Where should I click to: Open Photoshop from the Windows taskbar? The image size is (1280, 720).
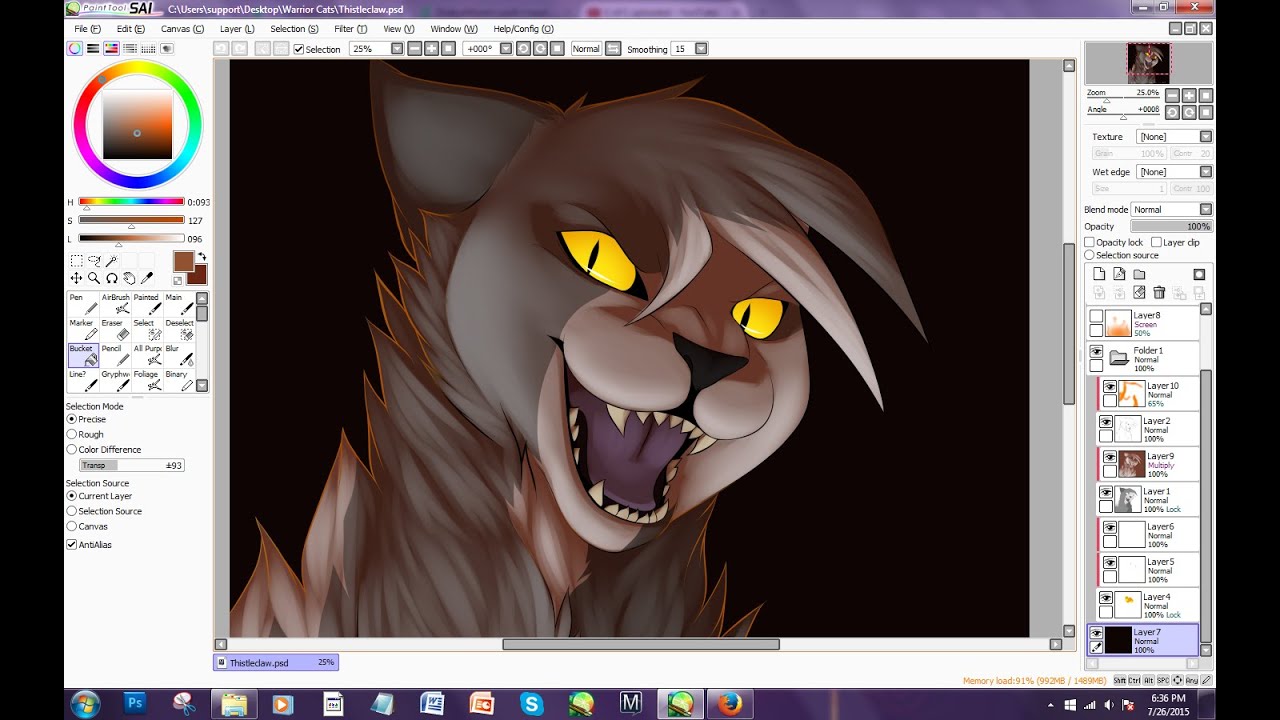tap(134, 703)
